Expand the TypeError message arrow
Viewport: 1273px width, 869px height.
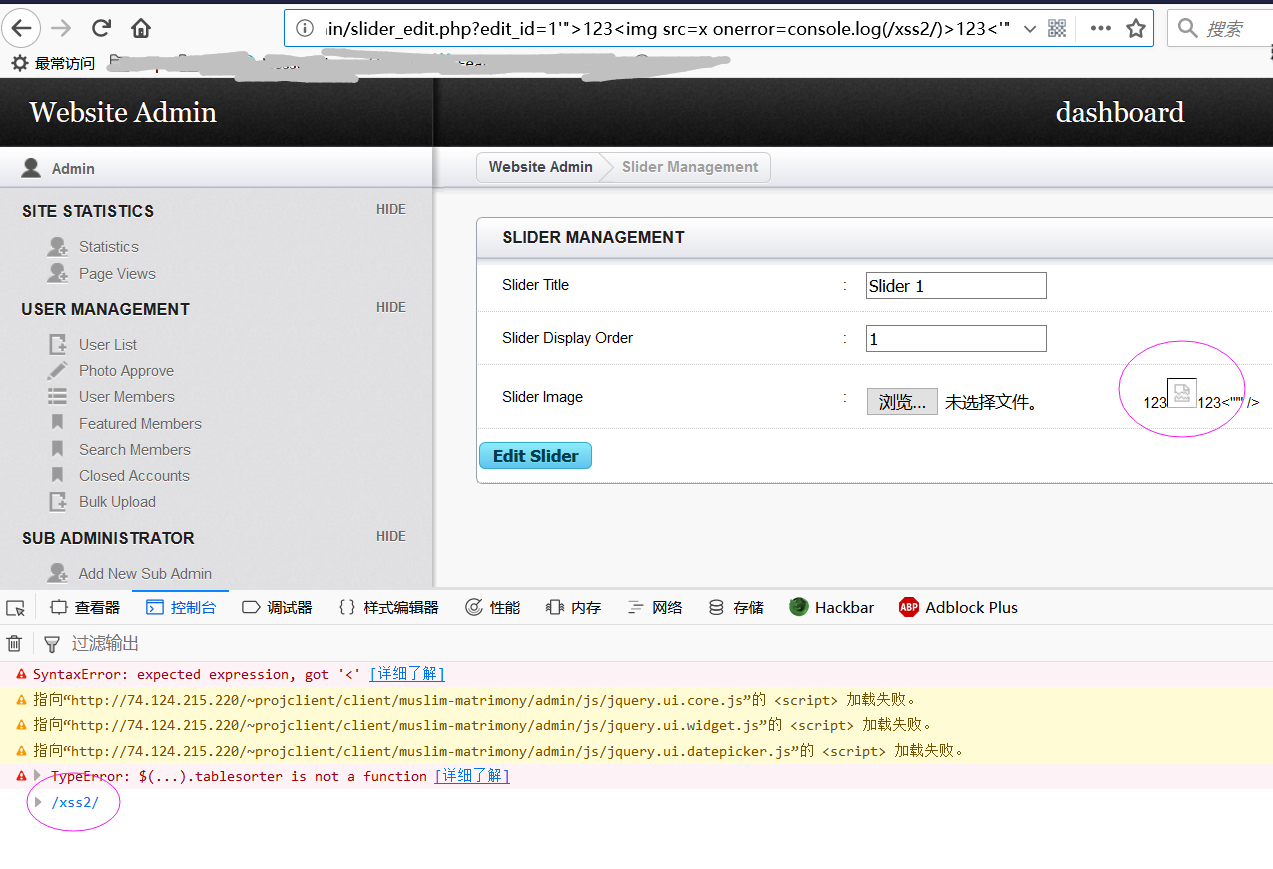click(x=38, y=775)
